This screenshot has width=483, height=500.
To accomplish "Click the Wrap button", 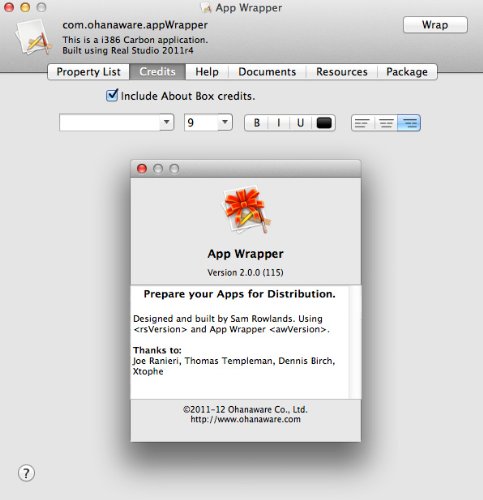I will 435,25.
